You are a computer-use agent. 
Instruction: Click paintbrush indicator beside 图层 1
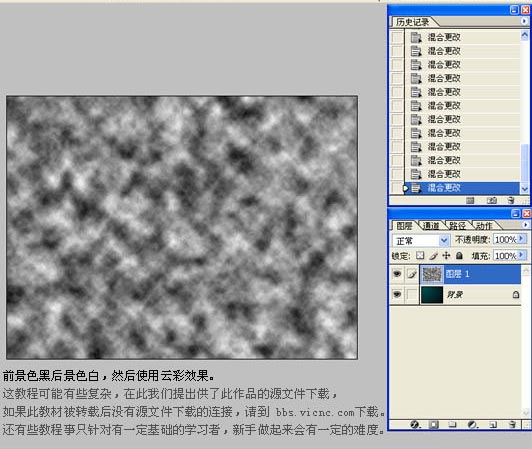tap(412, 274)
